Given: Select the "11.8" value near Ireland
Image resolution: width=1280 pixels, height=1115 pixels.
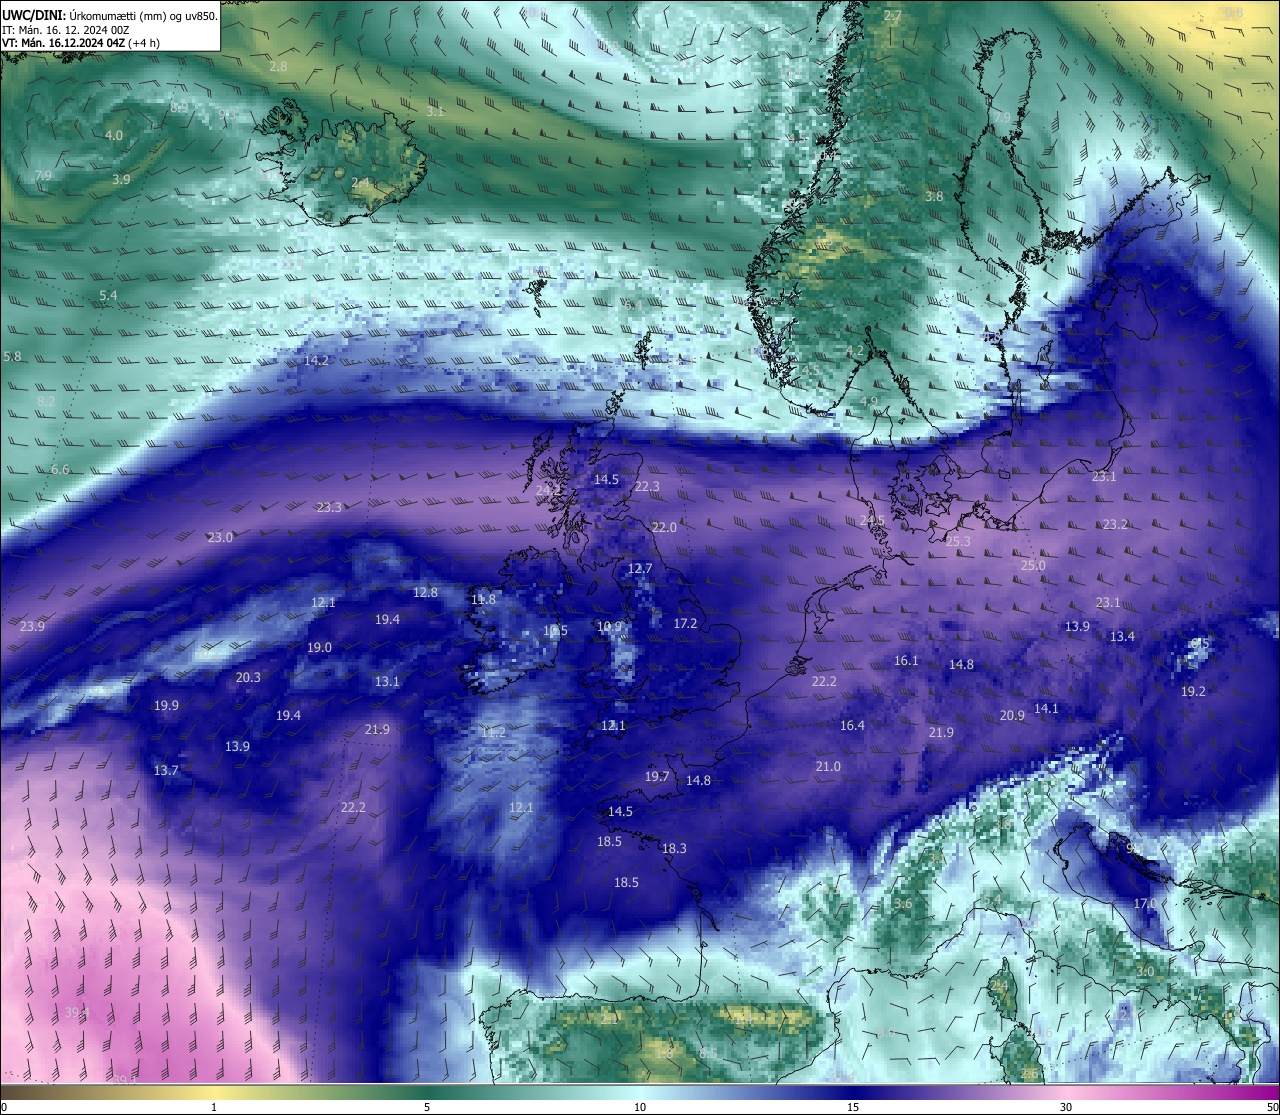Looking at the screenshot, I should click(x=483, y=599).
